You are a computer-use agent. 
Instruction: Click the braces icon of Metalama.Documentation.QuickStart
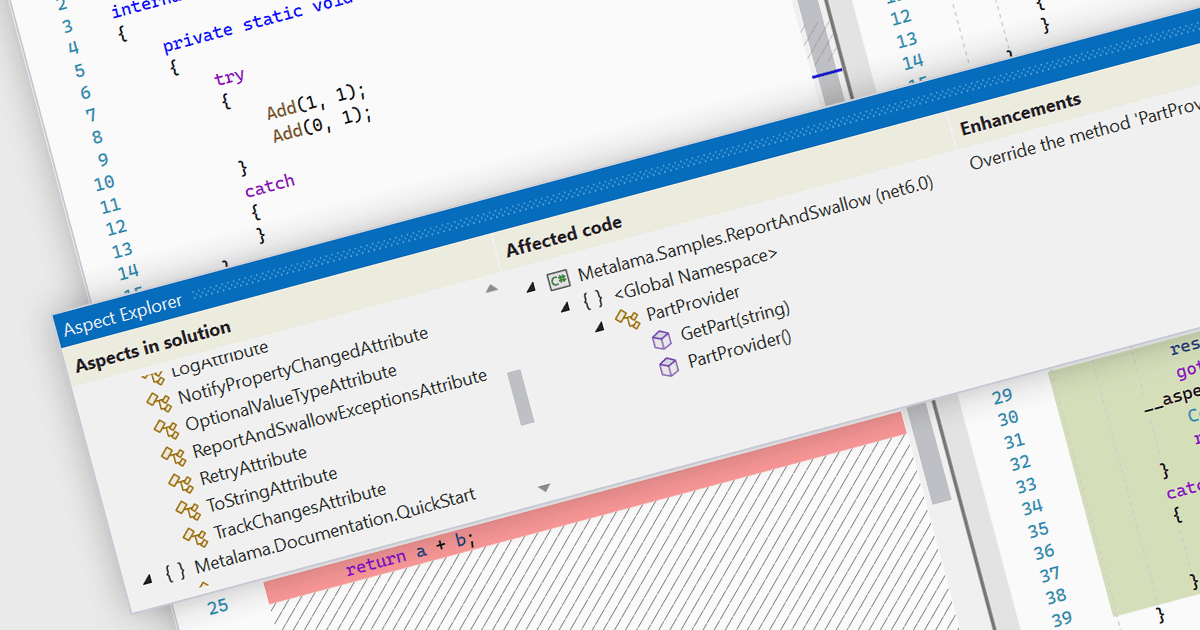pos(174,572)
